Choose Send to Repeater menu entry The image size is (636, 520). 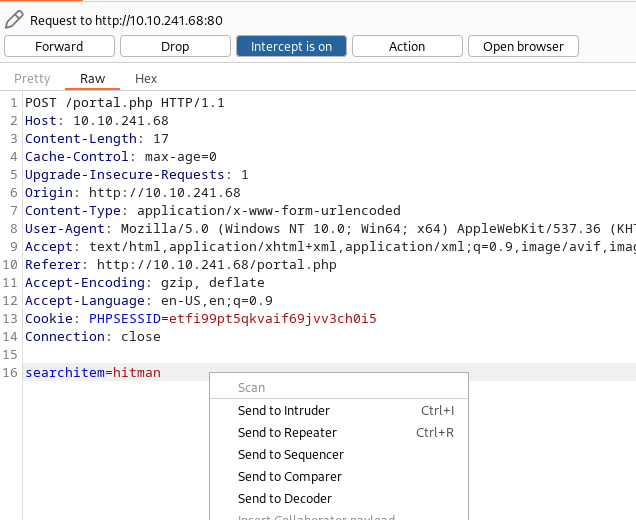[287, 433]
